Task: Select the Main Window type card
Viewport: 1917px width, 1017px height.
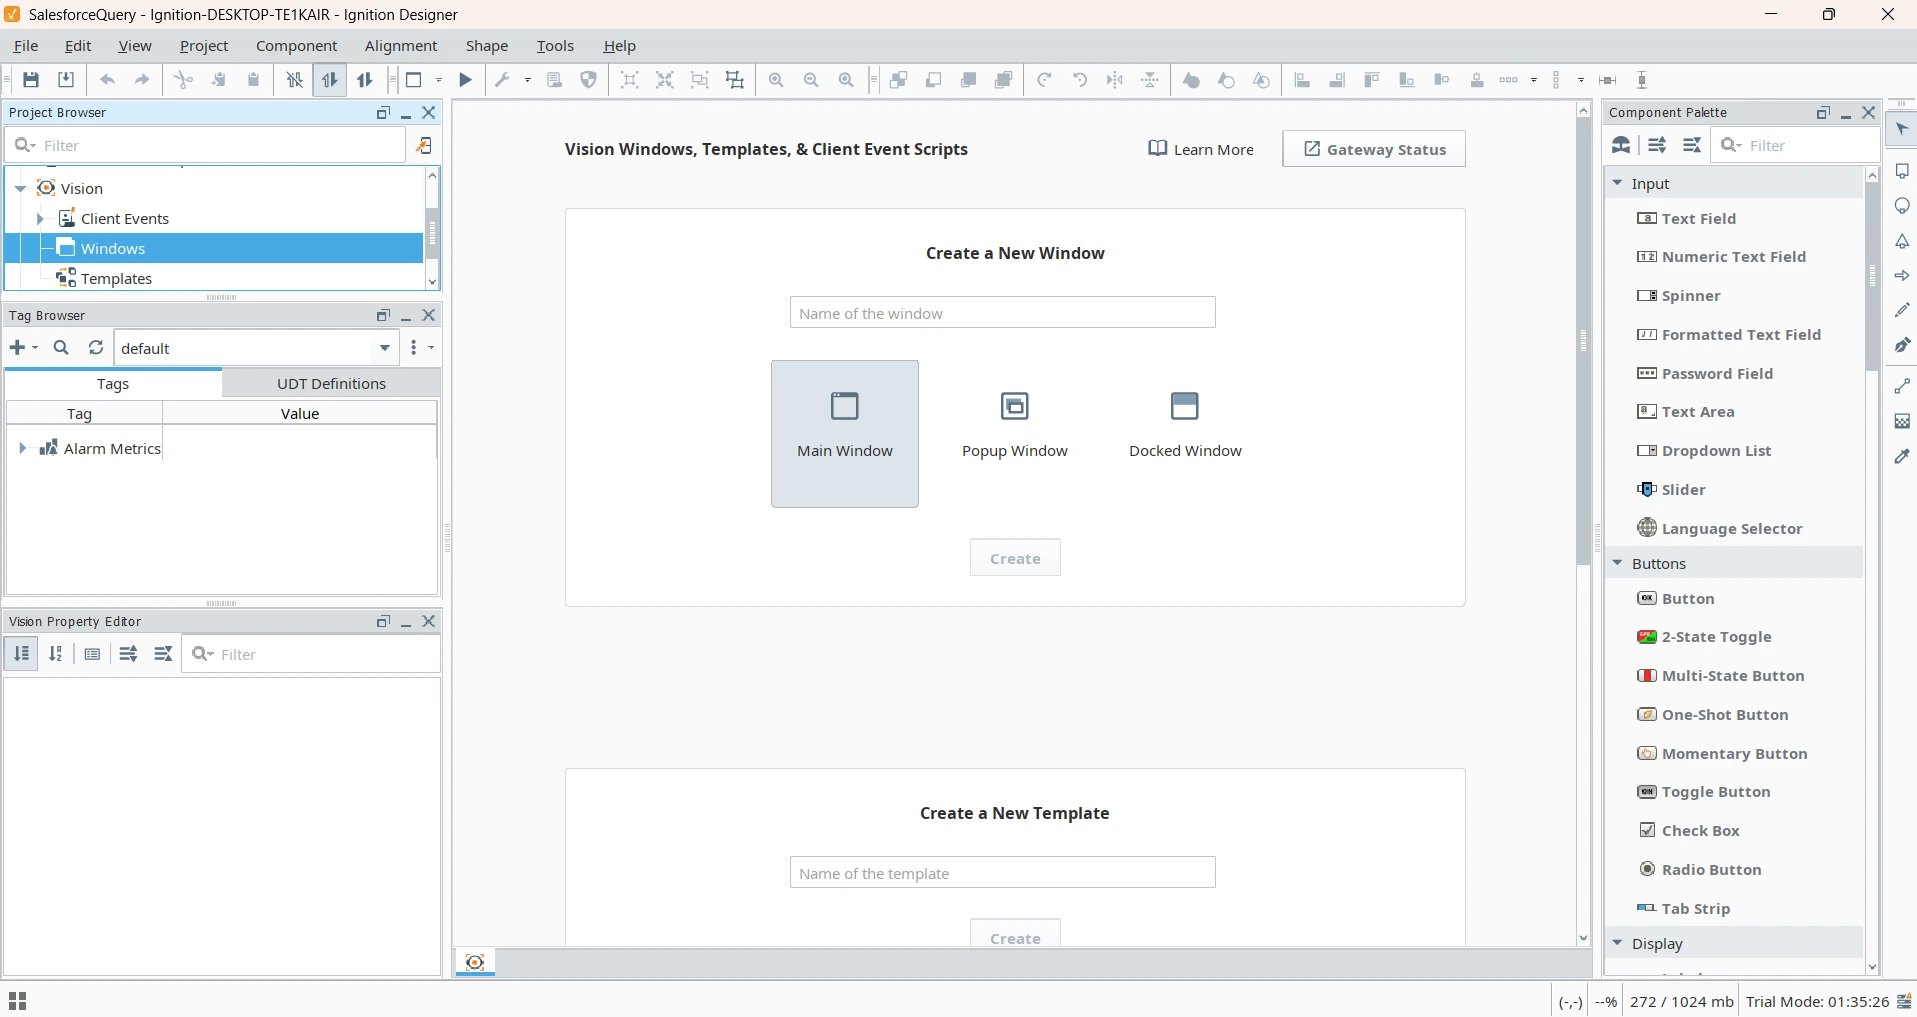Action: [x=845, y=434]
